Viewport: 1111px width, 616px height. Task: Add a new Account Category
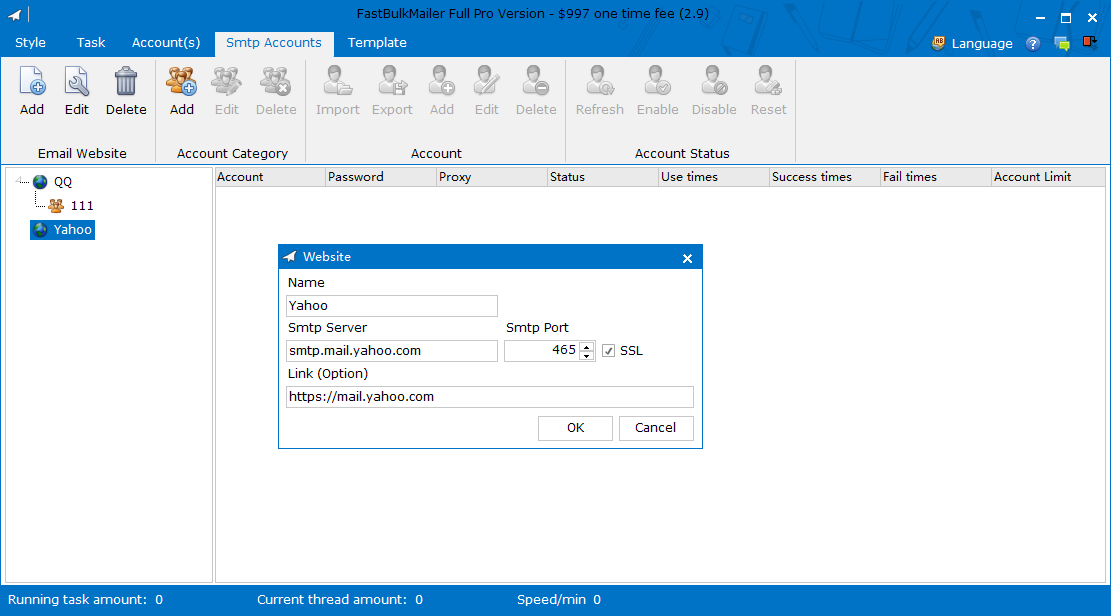(181, 91)
